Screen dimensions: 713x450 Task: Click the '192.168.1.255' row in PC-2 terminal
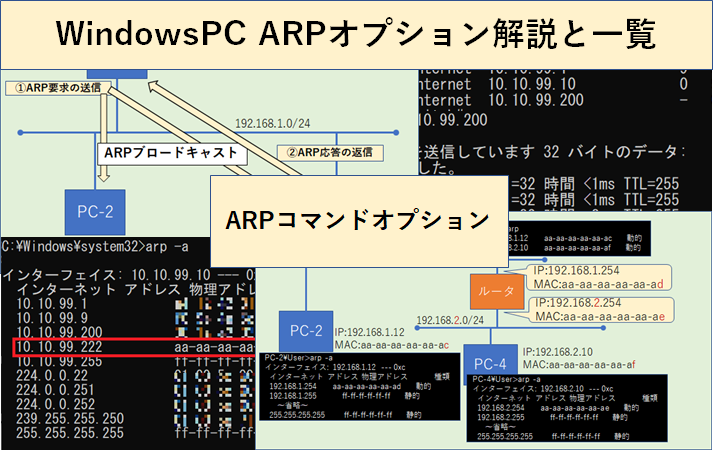coord(344,396)
